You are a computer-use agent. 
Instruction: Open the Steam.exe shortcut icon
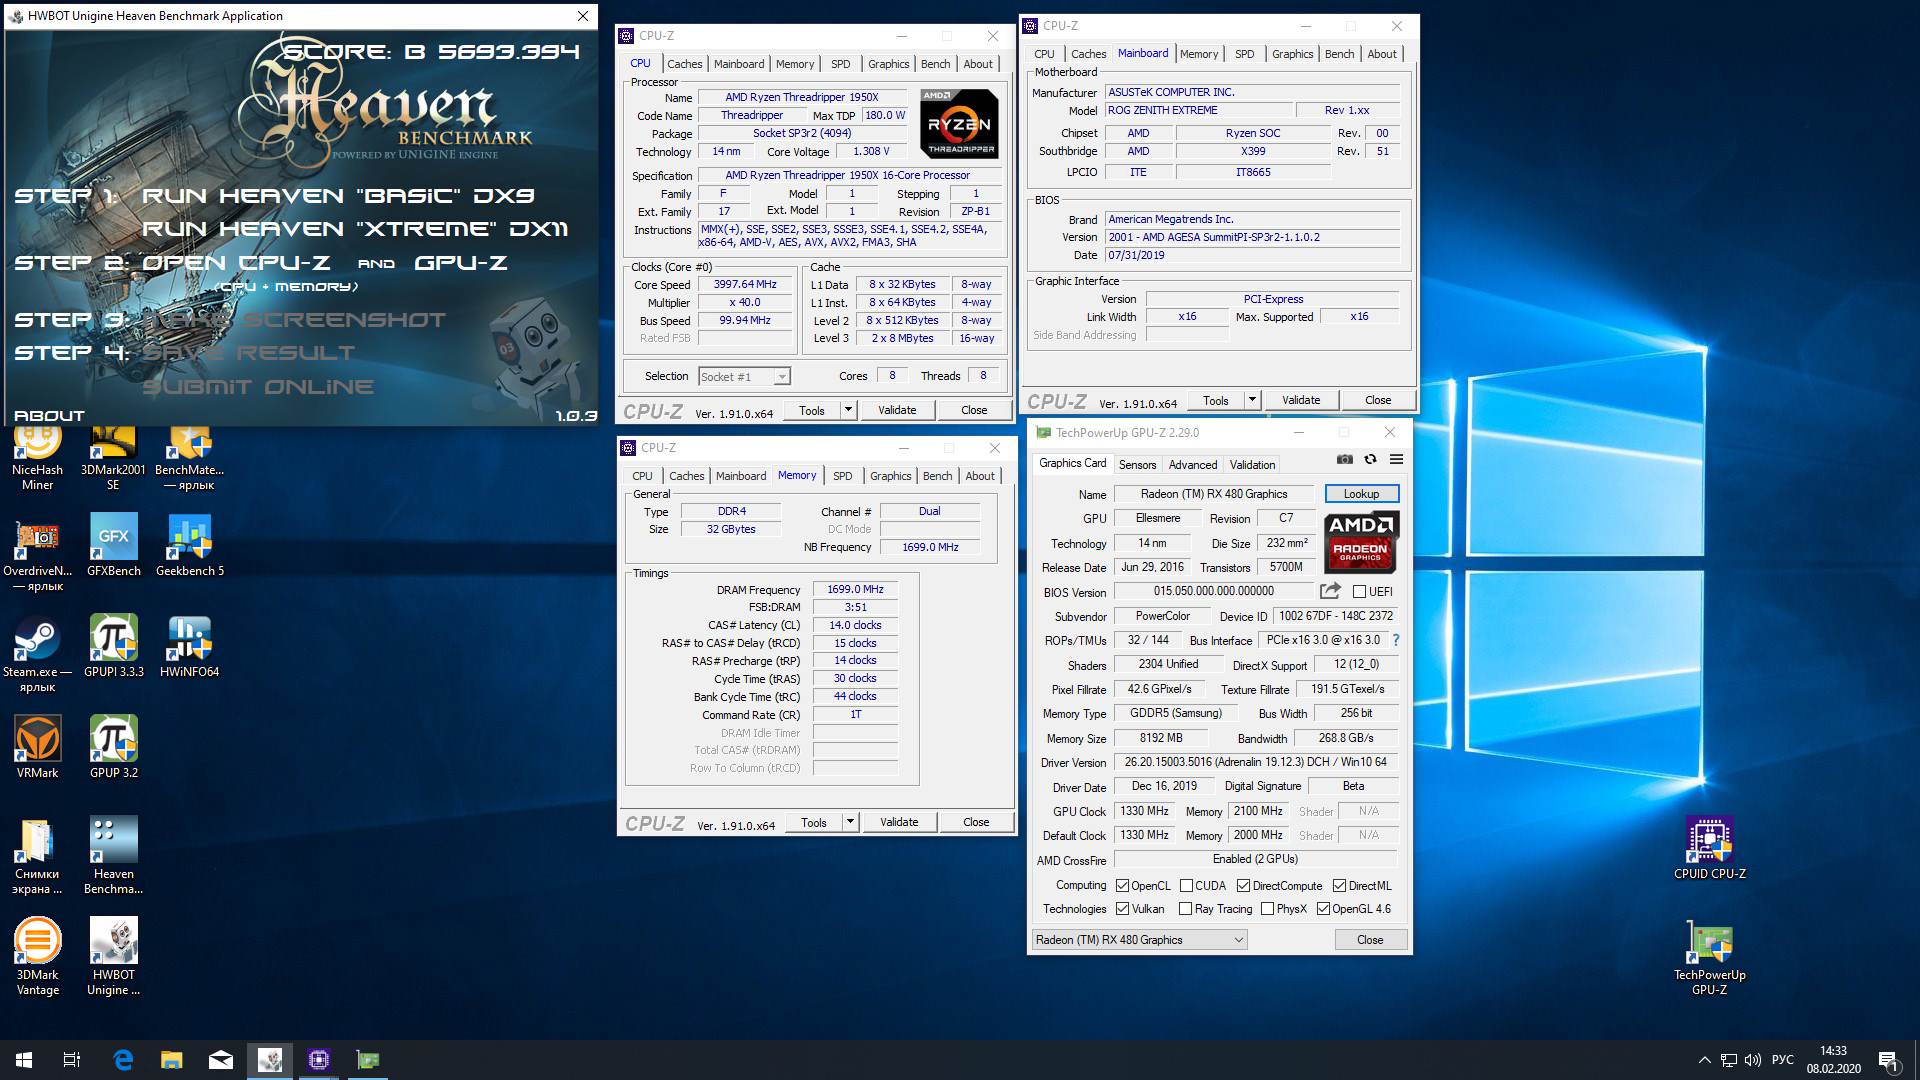tap(37, 654)
